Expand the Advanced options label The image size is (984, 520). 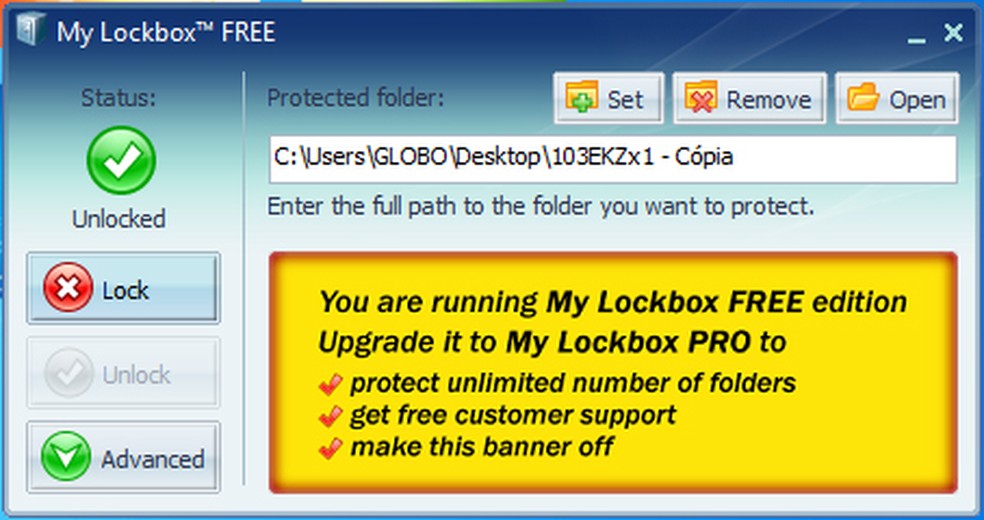[x=153, y=459]
